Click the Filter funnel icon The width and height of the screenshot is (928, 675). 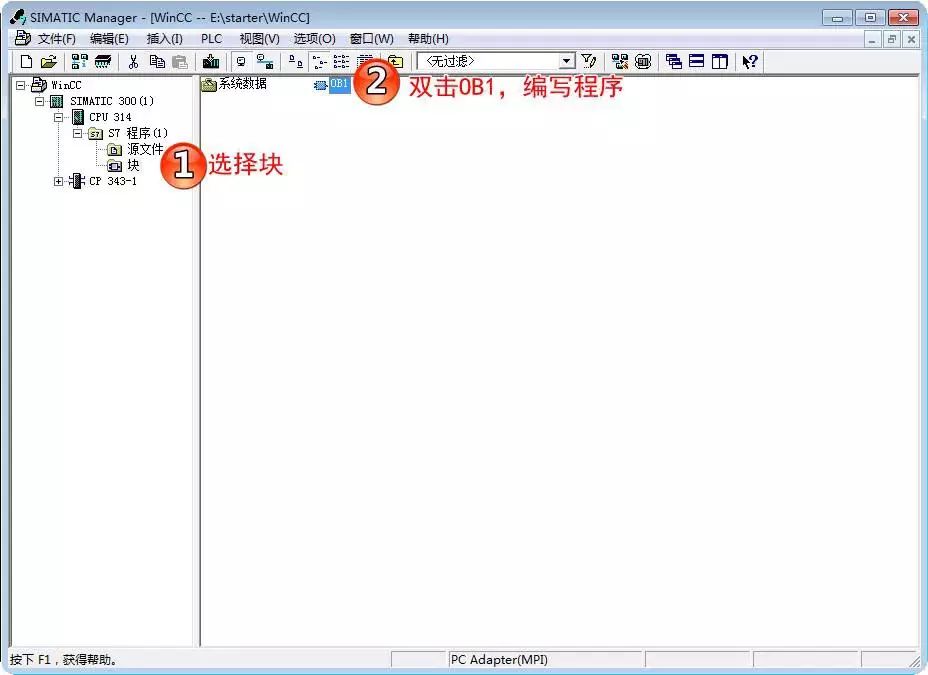point(588,62)
